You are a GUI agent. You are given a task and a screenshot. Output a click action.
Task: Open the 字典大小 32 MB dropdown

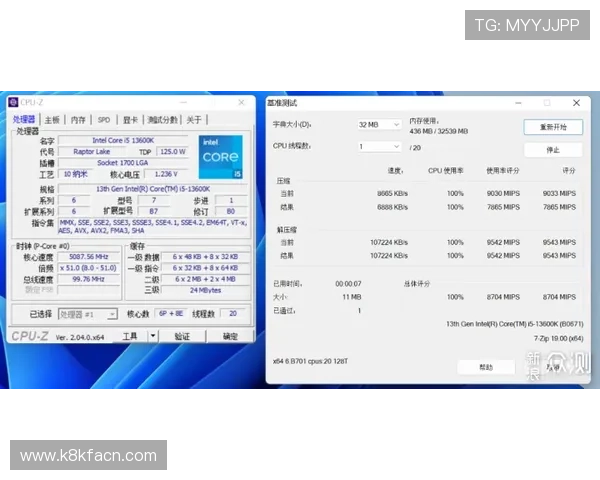tap(379, 125)
